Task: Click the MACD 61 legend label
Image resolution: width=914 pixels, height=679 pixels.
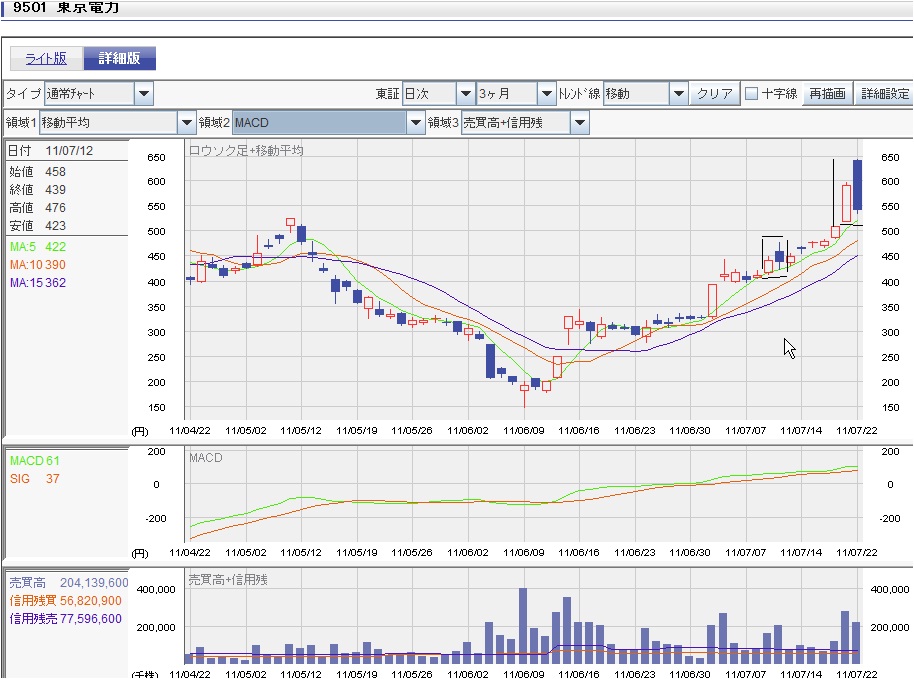Action: 35,461
